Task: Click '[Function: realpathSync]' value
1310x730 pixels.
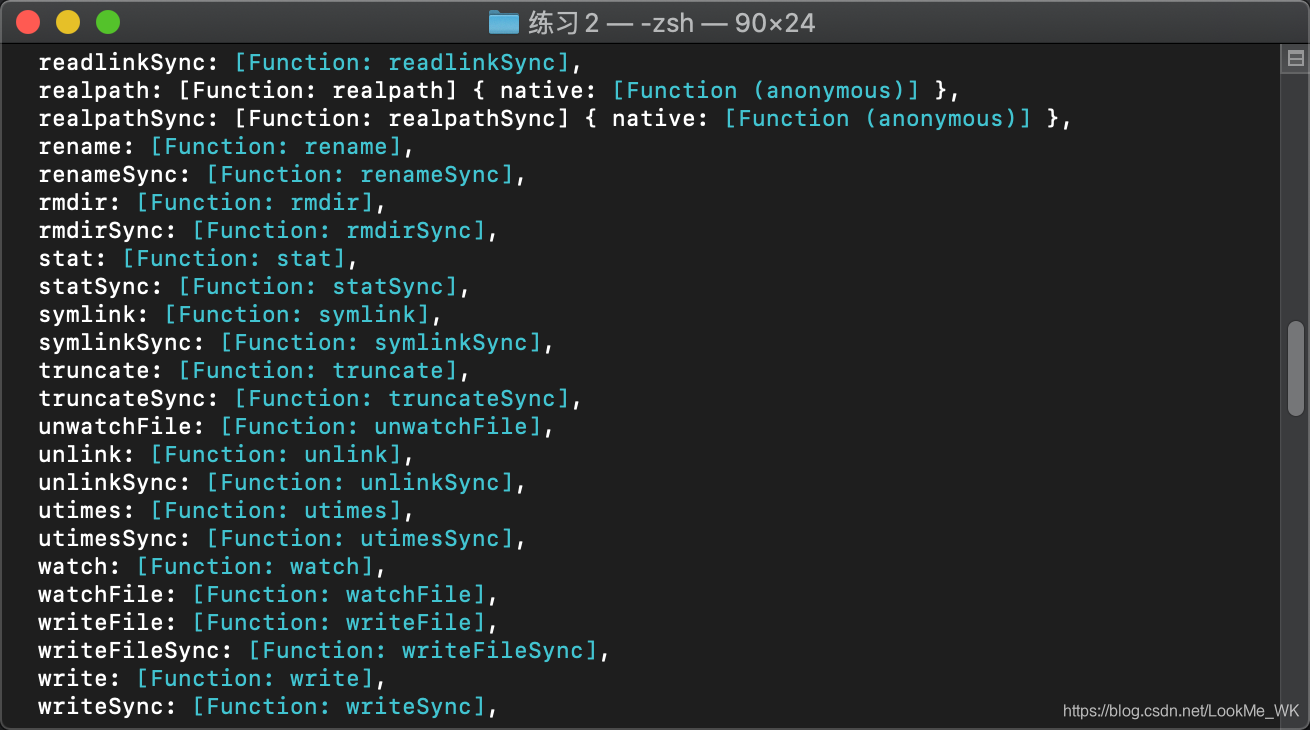Action: point(402,119)
